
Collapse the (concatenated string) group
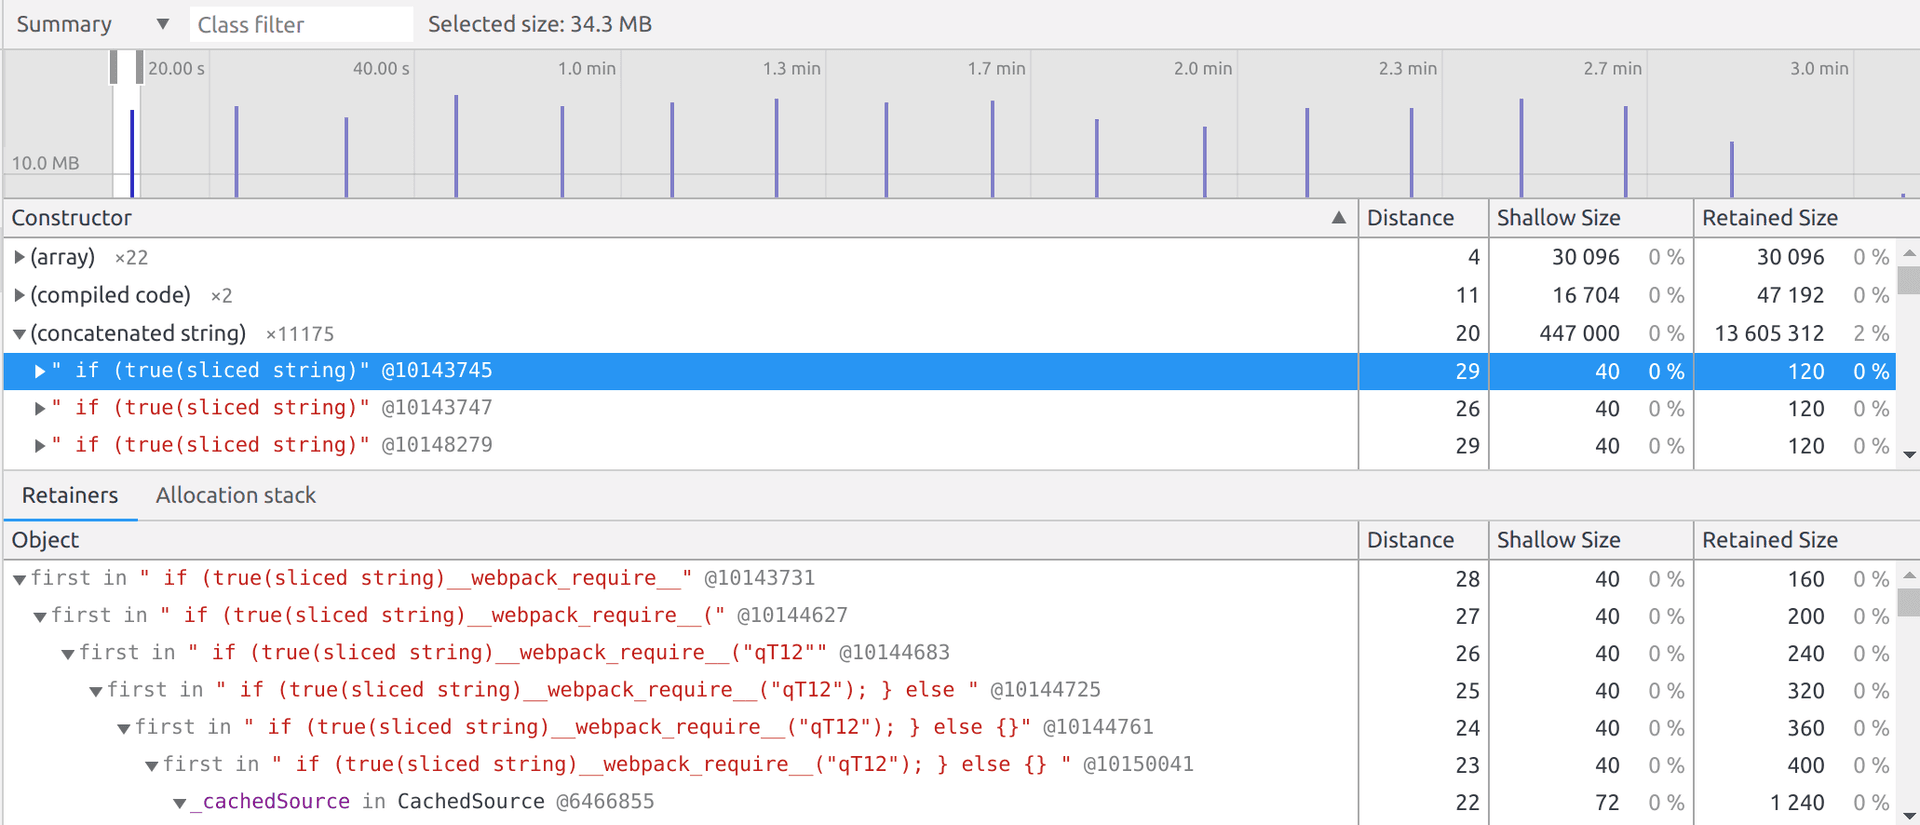click(x=19, y=334)
